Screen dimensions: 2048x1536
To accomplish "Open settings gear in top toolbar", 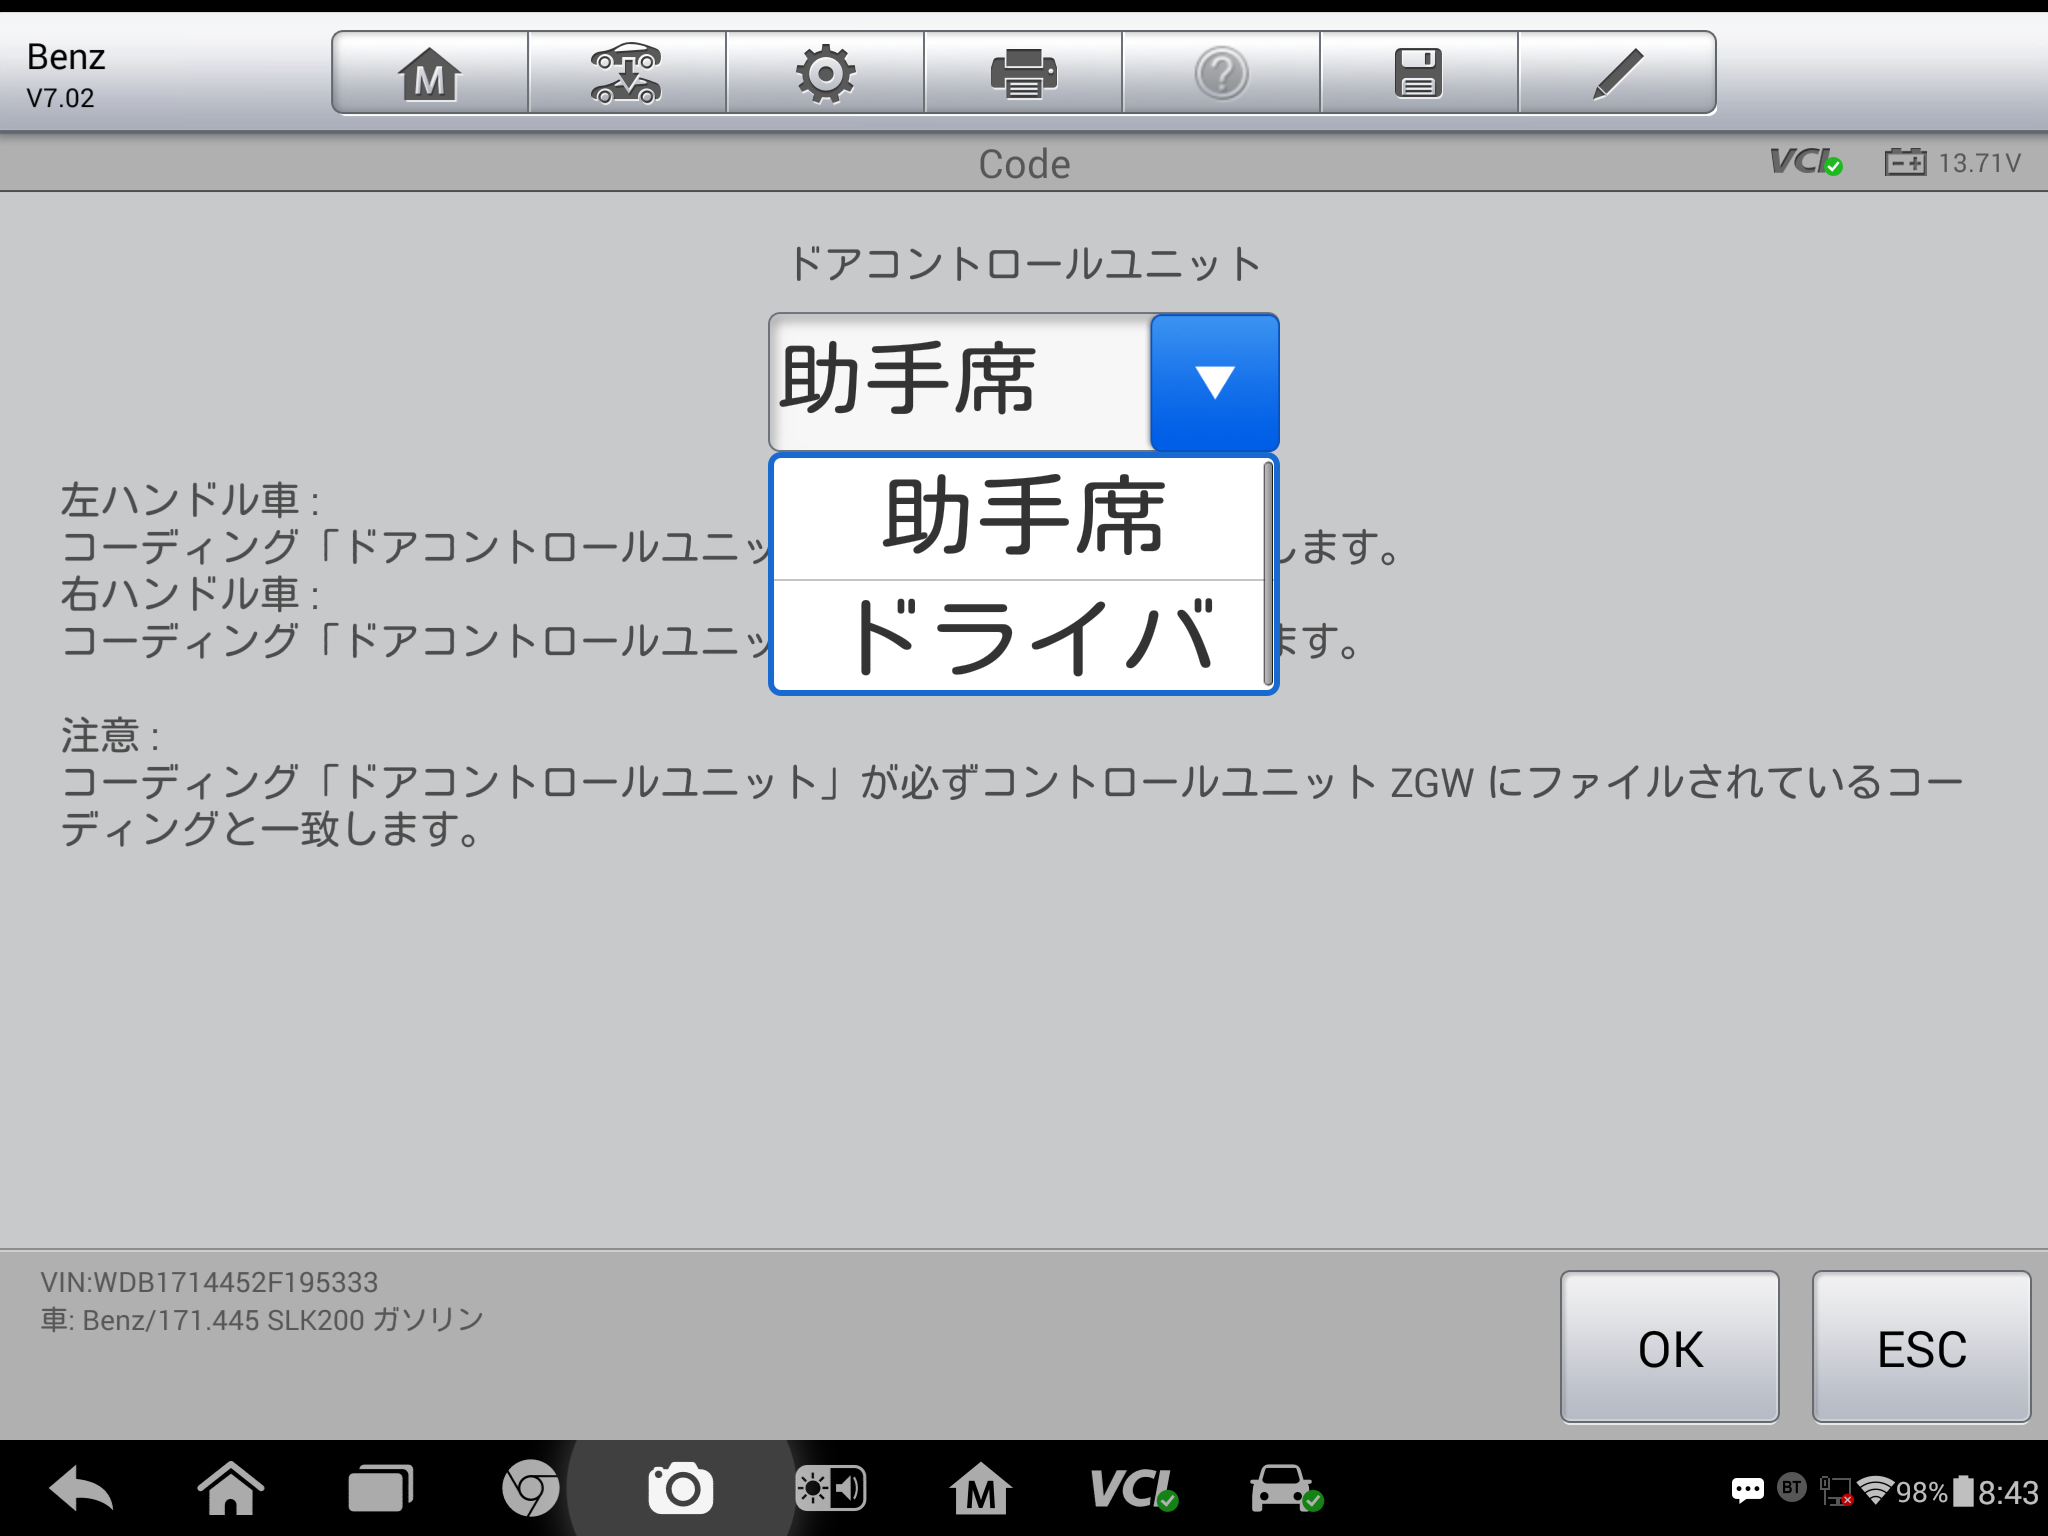I will pyautogui.click(x=825, y=73).
